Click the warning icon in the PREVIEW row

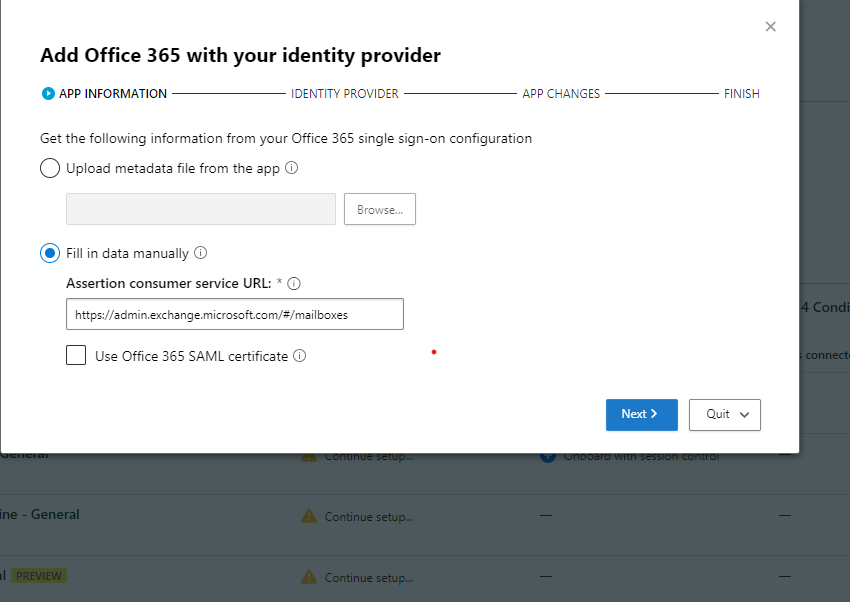[x=309, y=577]
